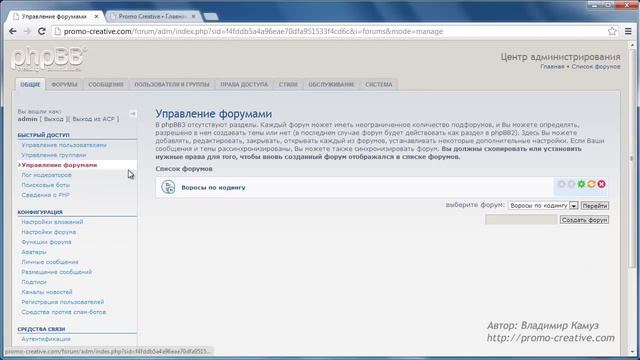Click in the new forum name field
The height and width of the screenshot is (360, 640).
(x=521, y=220)
